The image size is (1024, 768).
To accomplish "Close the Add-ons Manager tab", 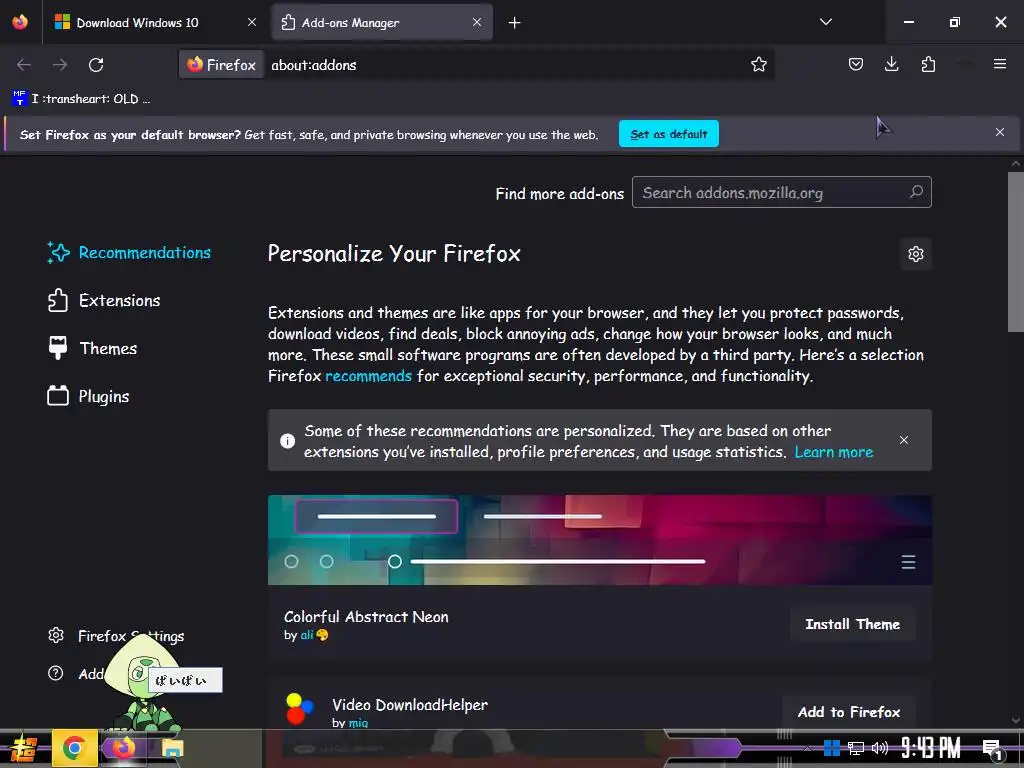I will [x=477, y=22].
